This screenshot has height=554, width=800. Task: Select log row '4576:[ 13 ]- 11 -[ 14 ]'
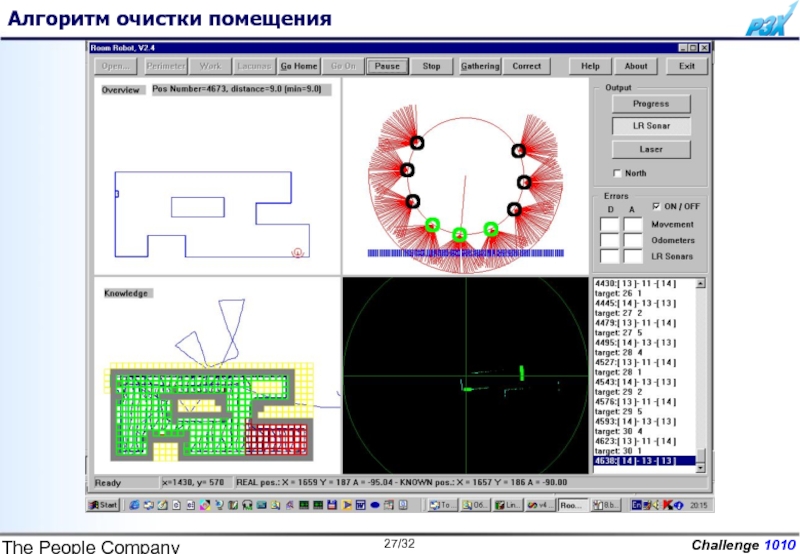(x=645, y=401)
